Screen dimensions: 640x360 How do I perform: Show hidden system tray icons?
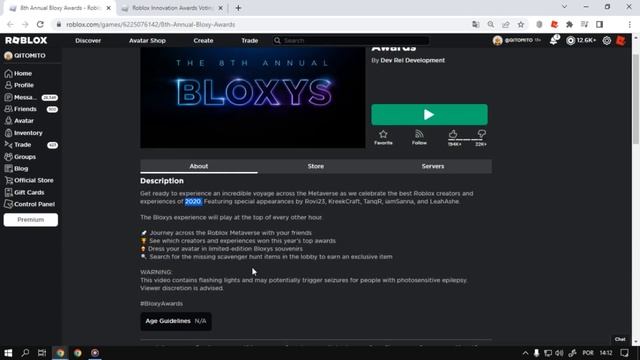pos(525,353)
